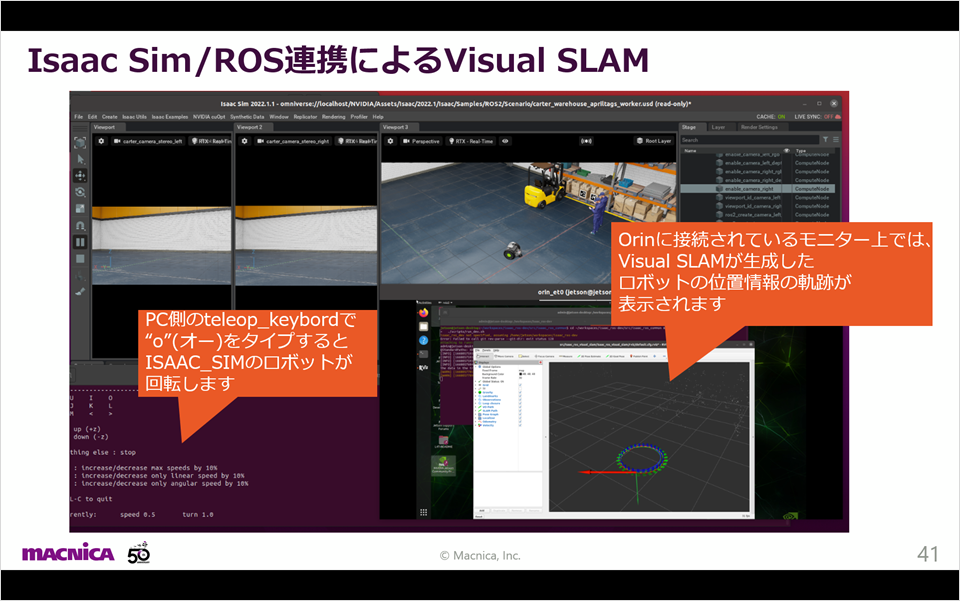Click the Stage panel filter funnel icon
Image resolution: width=960 pixels, height=601 pixels.
click(x=825, y=140)
